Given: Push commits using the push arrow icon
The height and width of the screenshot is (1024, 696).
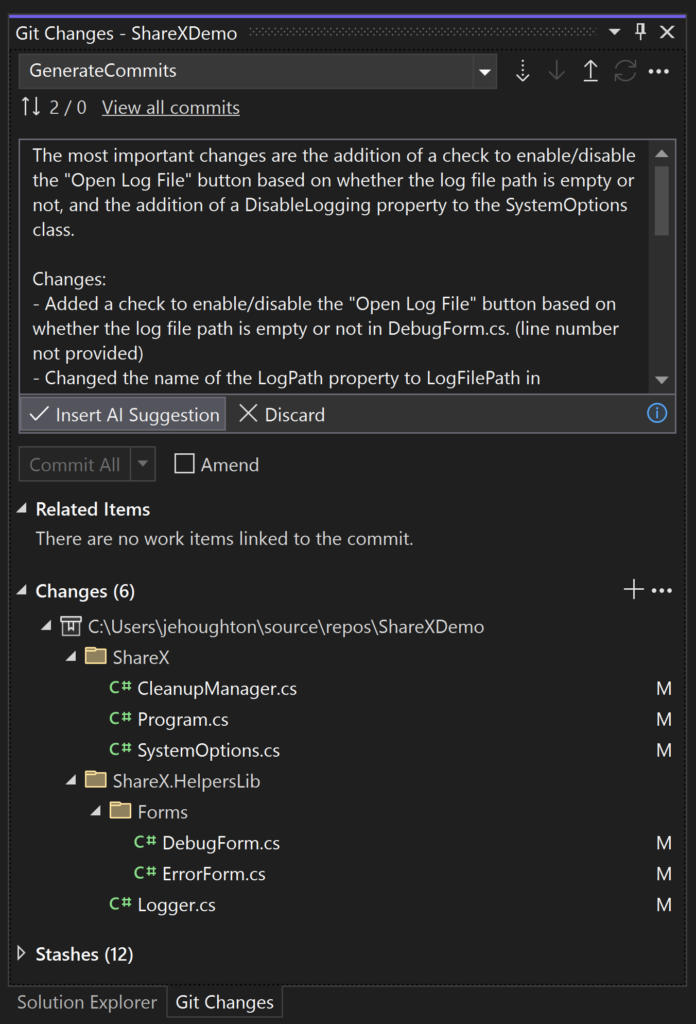Looking at the screenshot, I should point(590,71).
